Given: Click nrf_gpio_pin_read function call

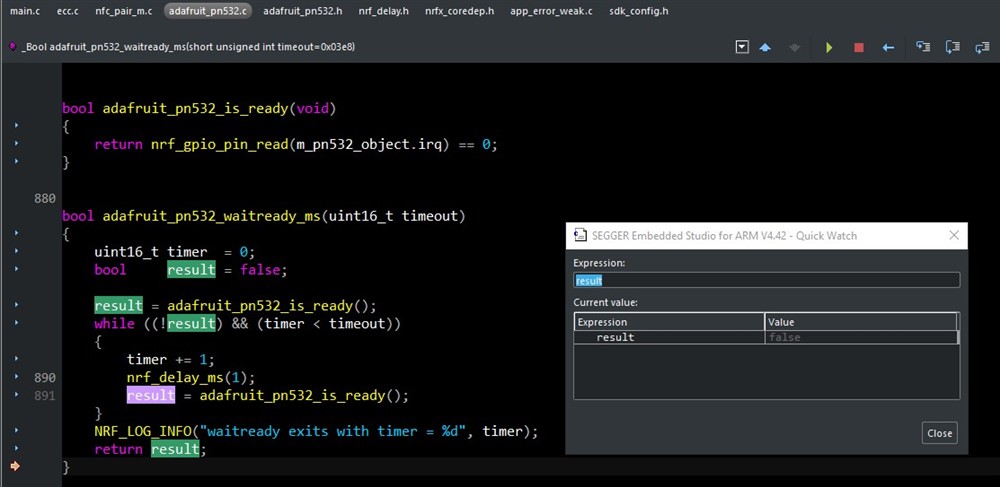Looking at the screenshot, I should (x=220, y=145).
